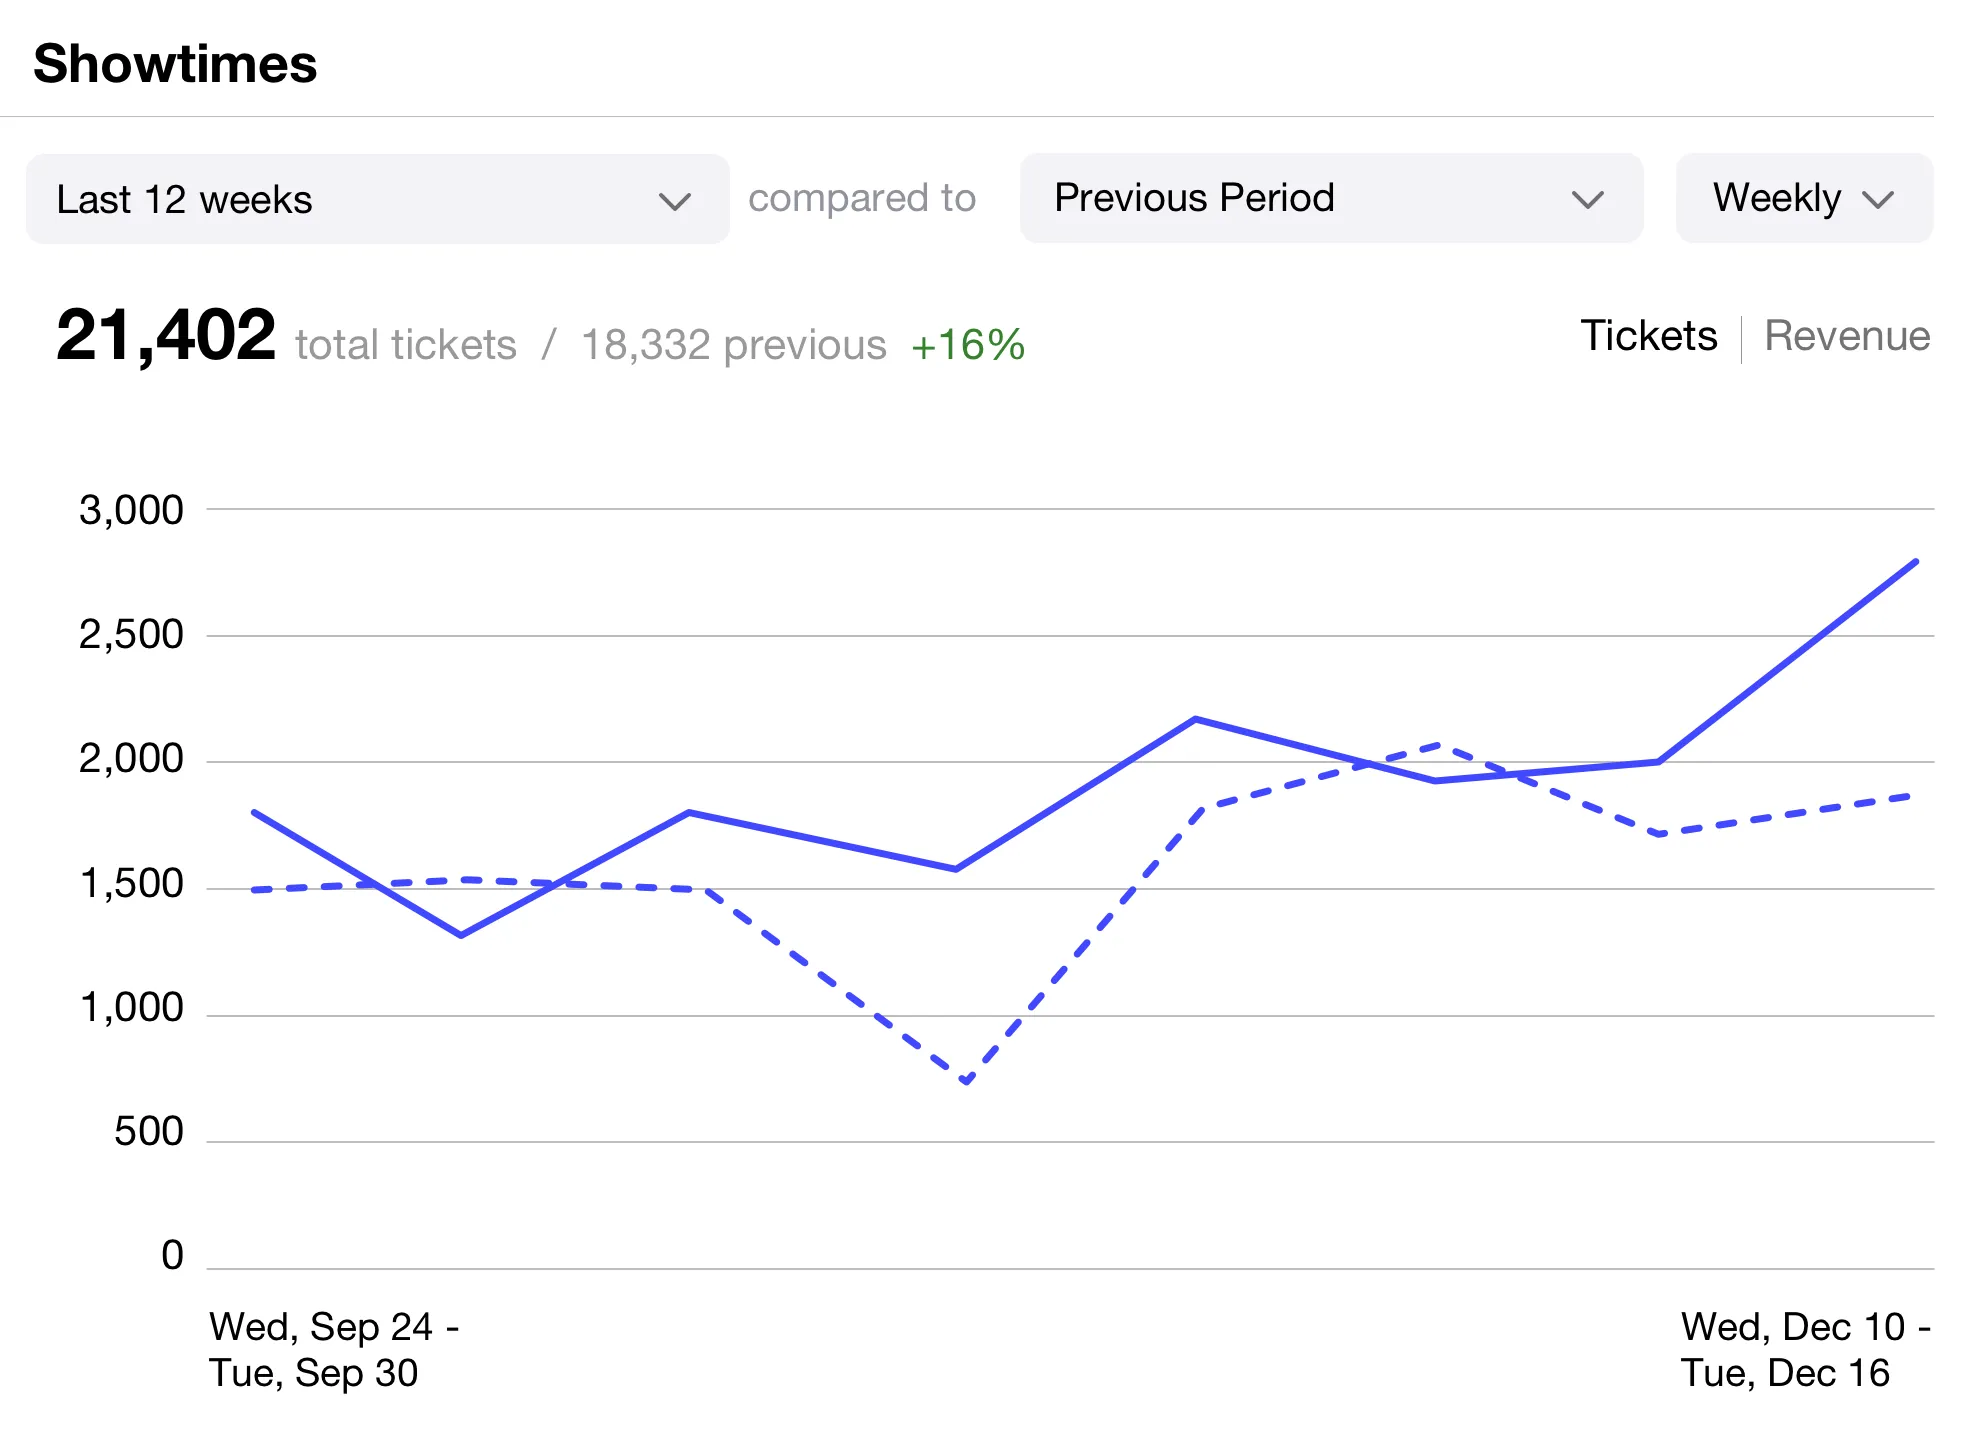Click the solid line's final peak data point

point(1915,562)
